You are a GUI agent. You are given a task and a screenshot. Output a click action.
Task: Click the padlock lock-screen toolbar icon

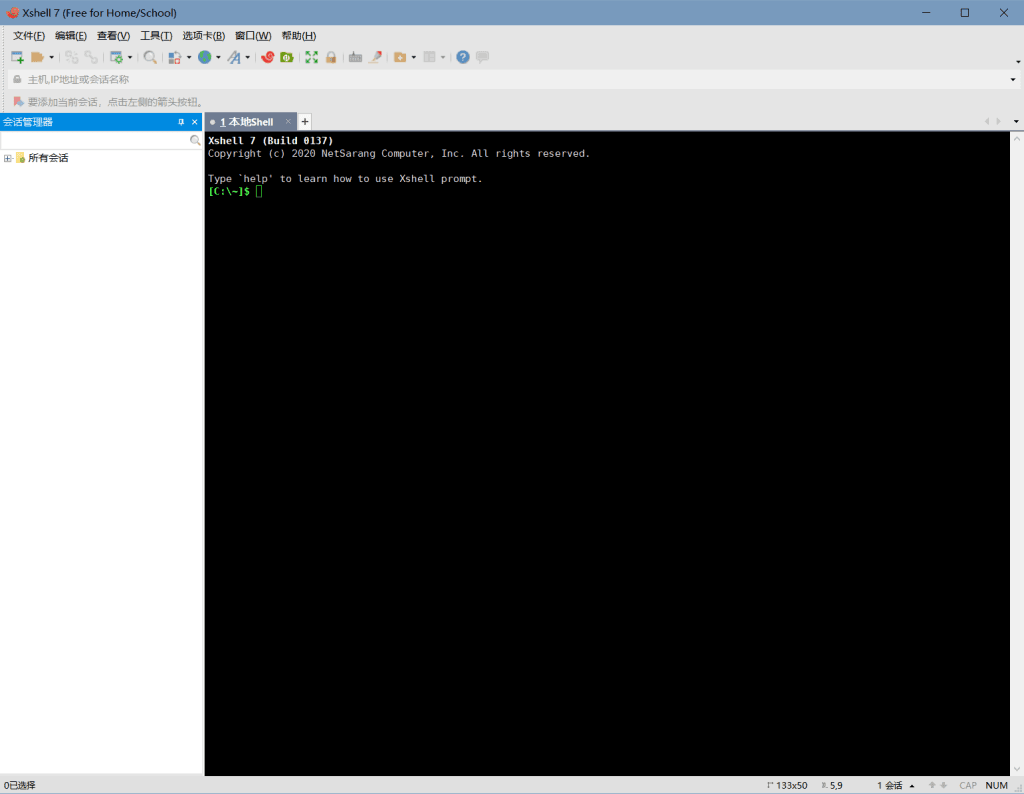[x=331, y=57]
